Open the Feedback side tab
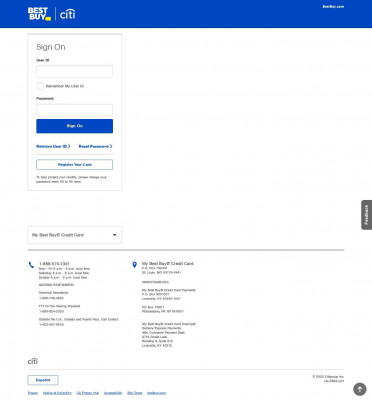372x400 pixels. click(x=366, y=215)
